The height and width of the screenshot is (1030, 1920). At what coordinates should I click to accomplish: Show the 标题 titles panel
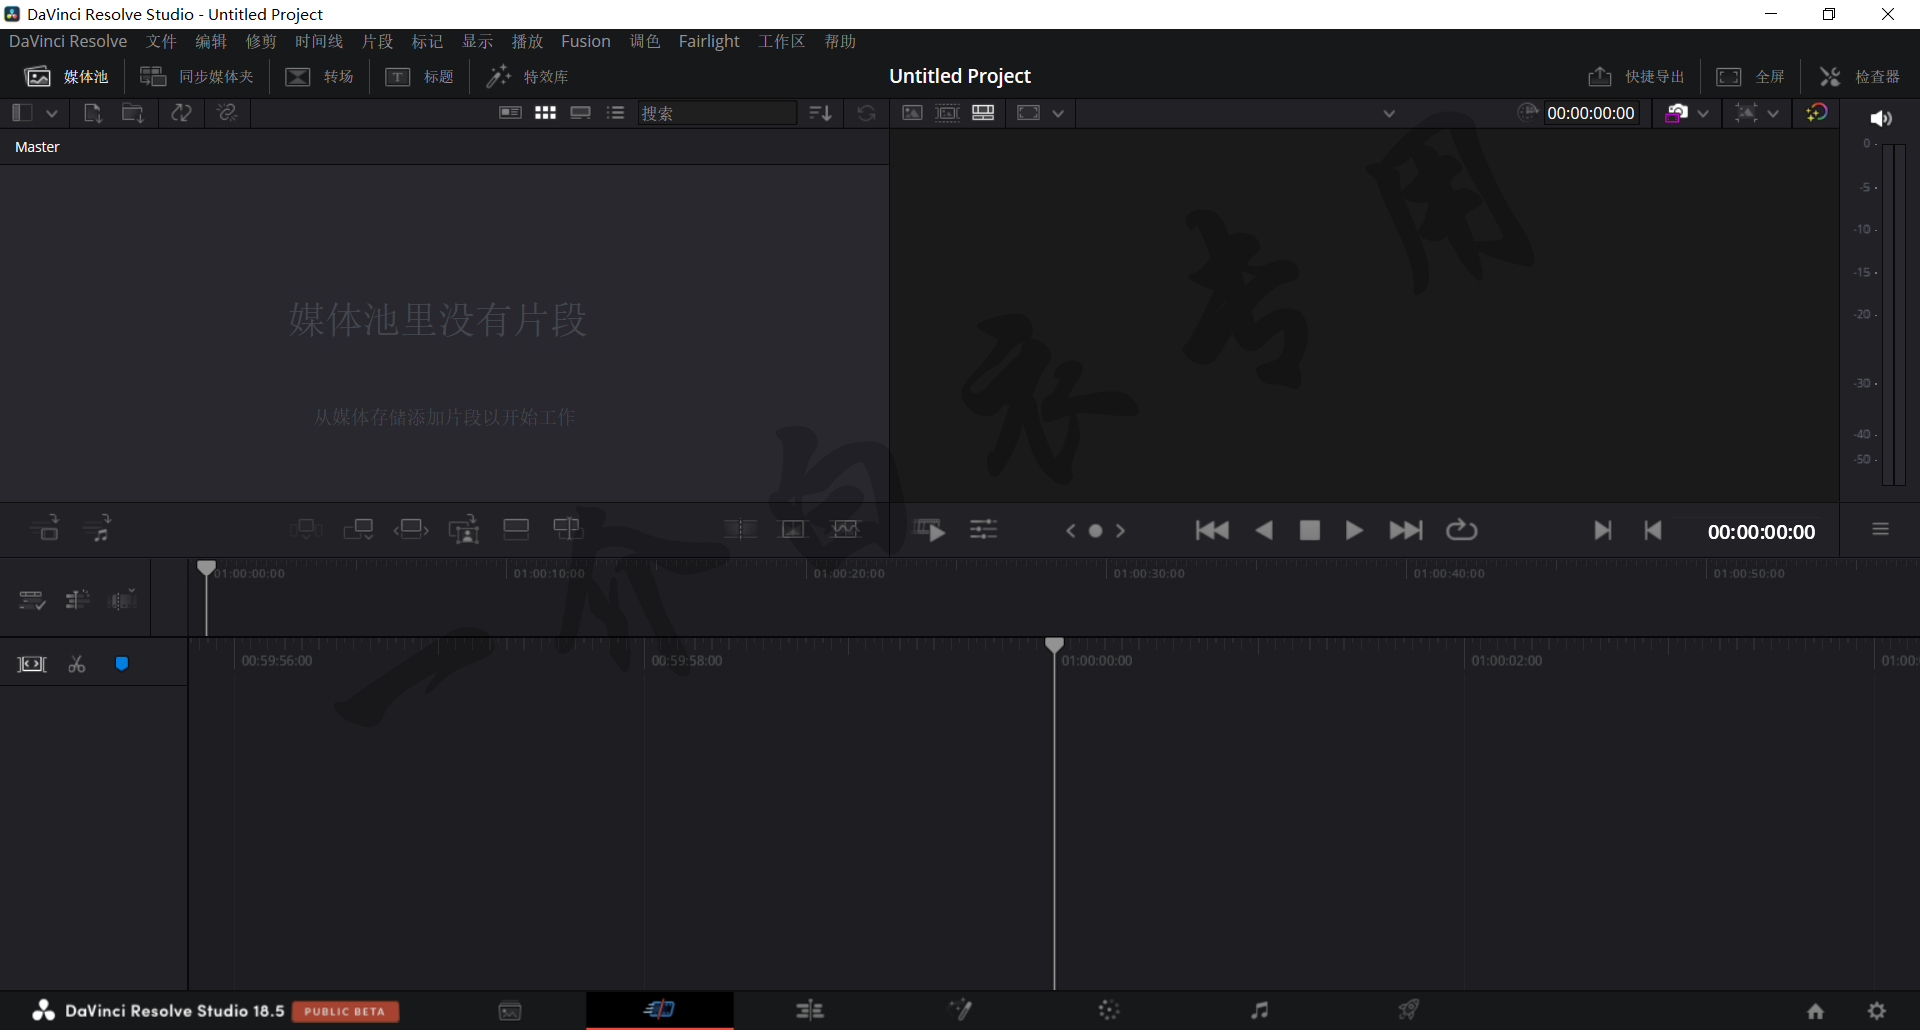point(419,77)
